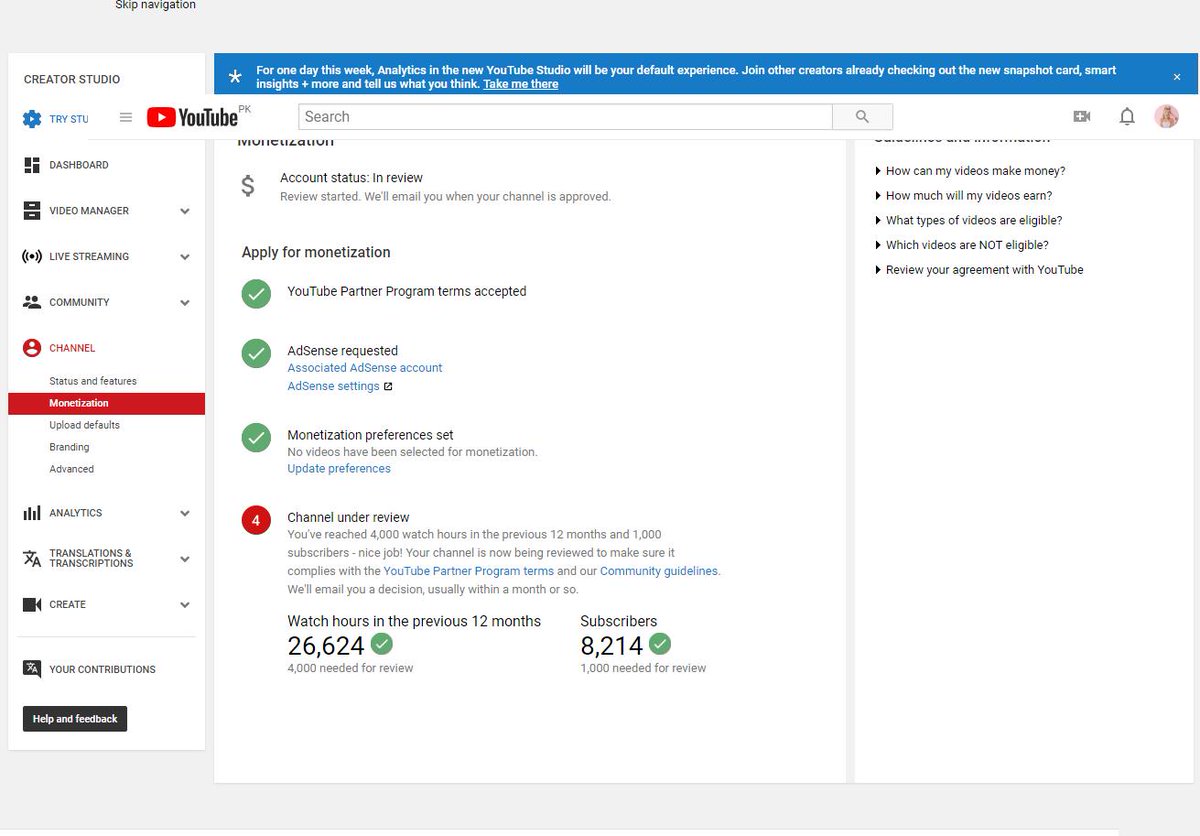Click the green check beside 26,624 watch hours
Image resolution: width=1200 pixels, height=836 pixels.
click(x=381, y=643)
